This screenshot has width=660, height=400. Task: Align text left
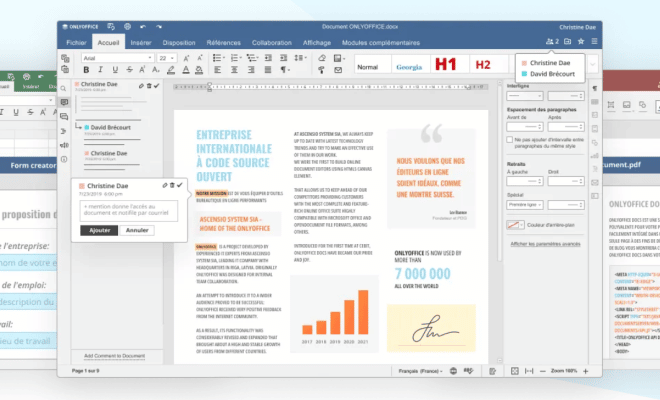click(218, 69)
